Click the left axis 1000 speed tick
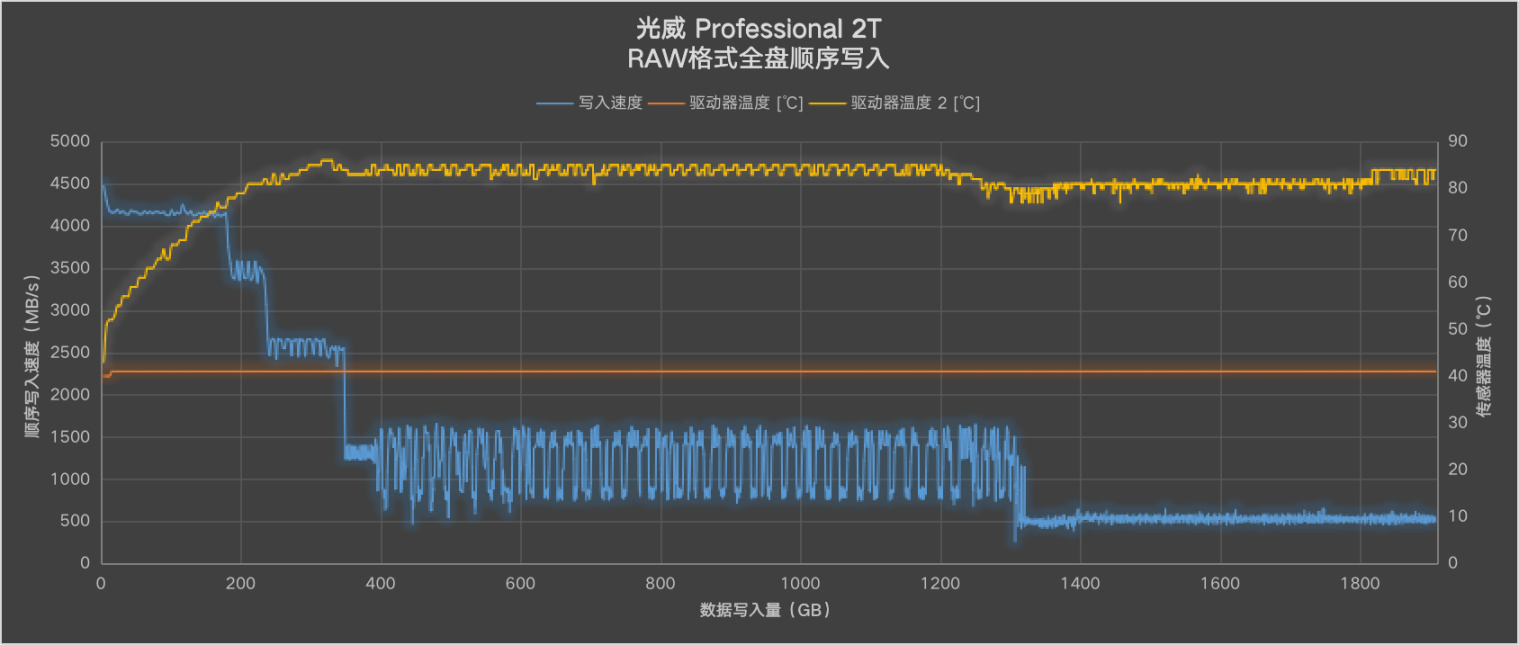Screen dimensions: 1519x645 click(x=69, y=479)
